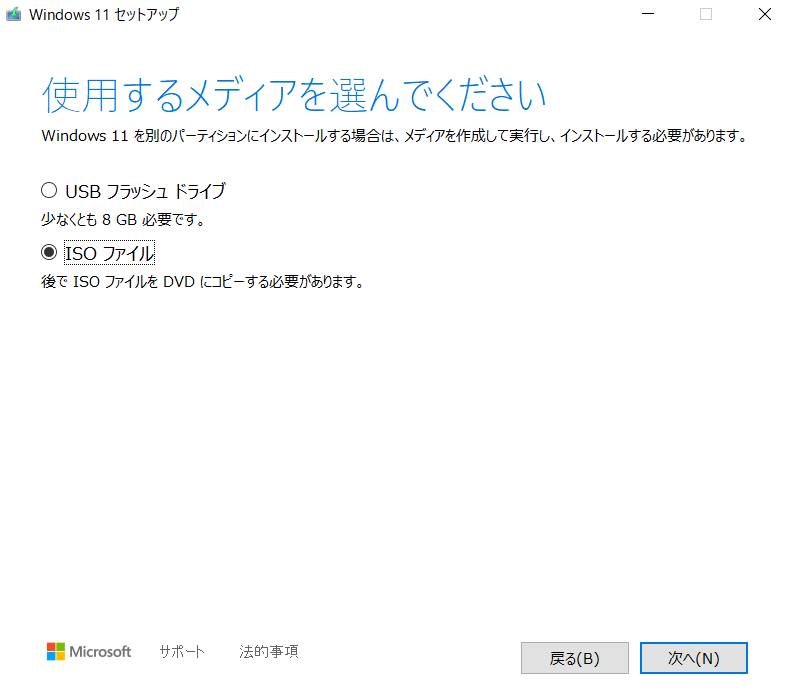The width and height of the screenshot is (795, 697).
Task: Click the text about copying ISO to DVD
Action: click(x=203, y=281)
